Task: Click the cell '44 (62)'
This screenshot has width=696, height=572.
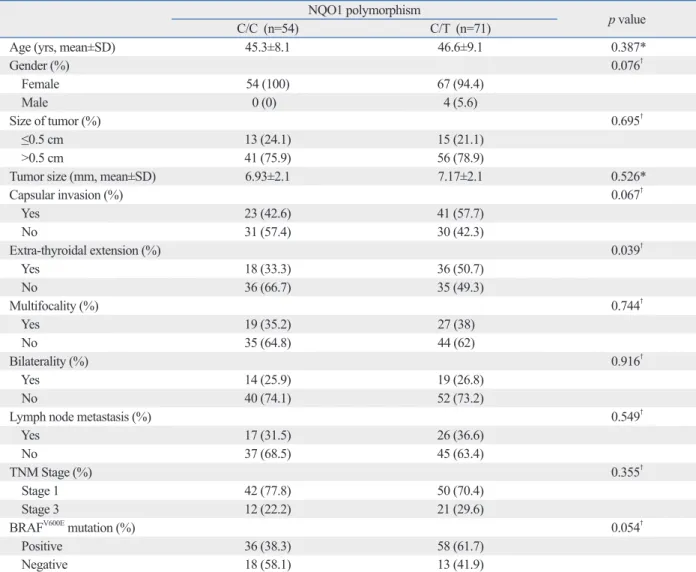Action: click(x=456, y=343)
